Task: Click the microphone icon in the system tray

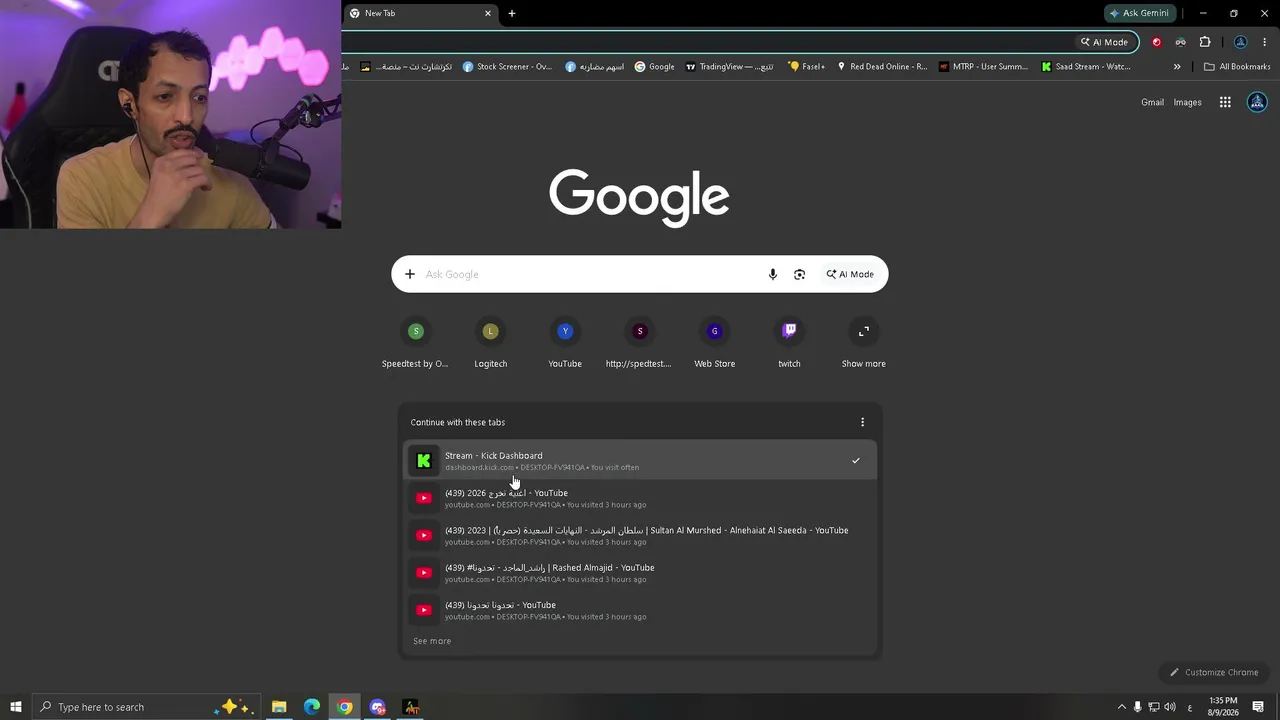Action: pyautogui.click(x=1137, y=707)
